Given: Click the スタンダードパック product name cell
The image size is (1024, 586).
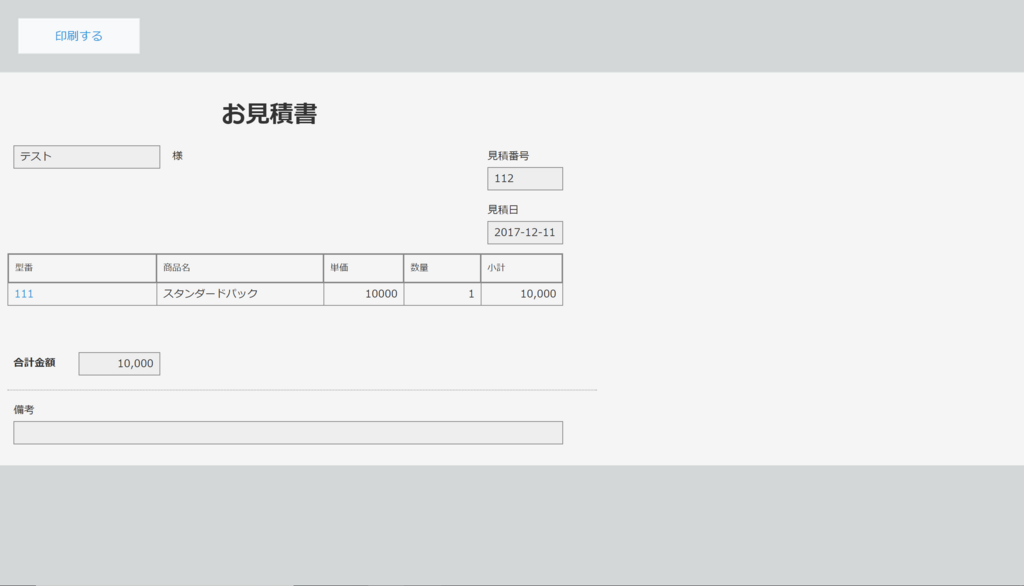Looking at the screenshot, I should point(240,294).
